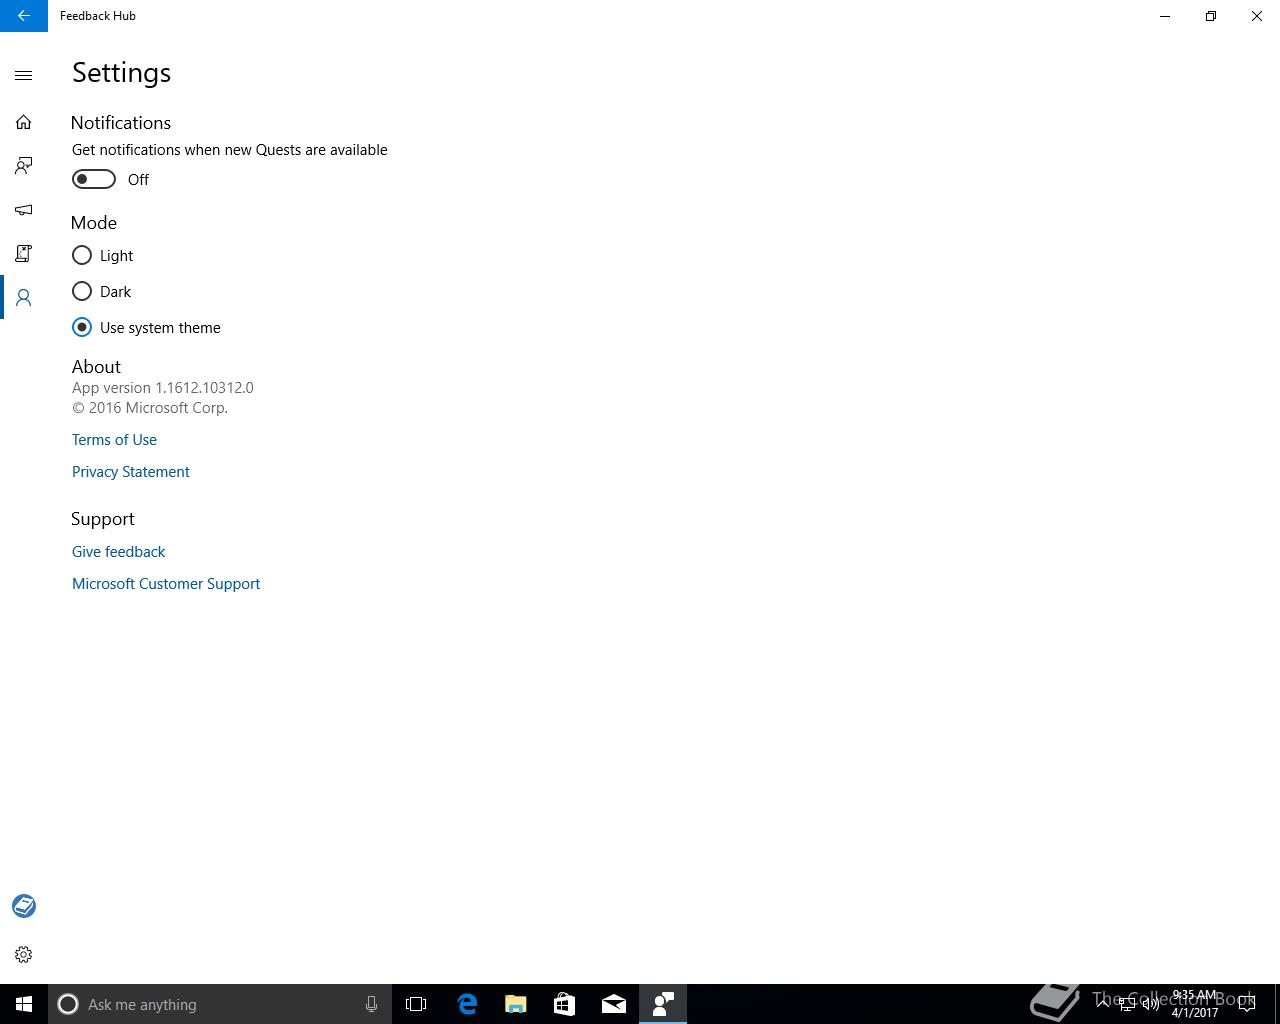Launch Microsoft Edge from the taskbar
The image size is (1280, 1024).
click(467, 1004)
